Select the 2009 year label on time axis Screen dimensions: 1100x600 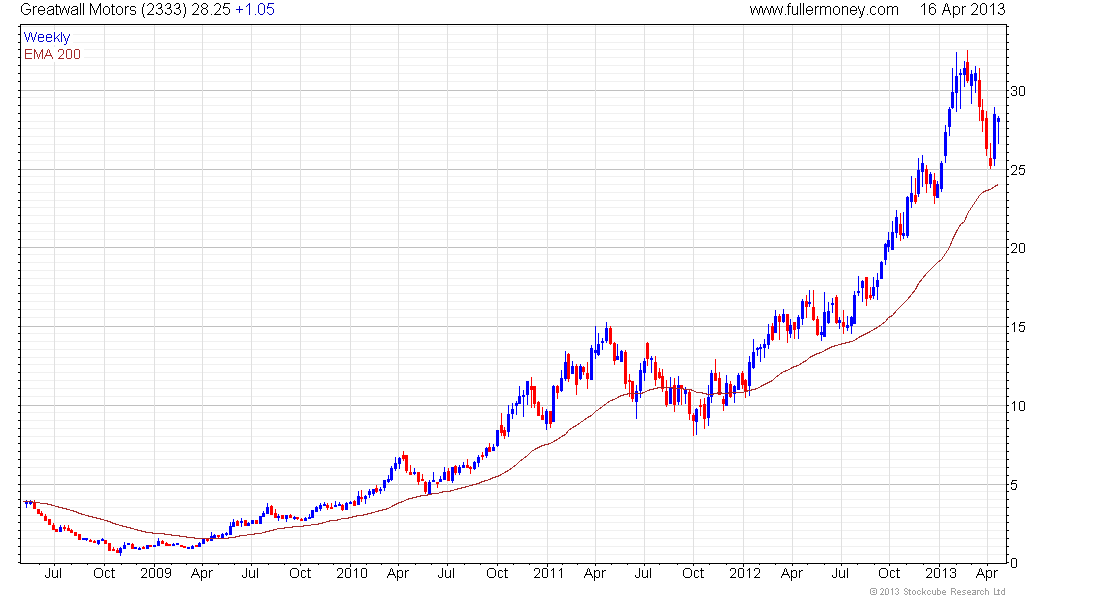[x=156, y=573]
